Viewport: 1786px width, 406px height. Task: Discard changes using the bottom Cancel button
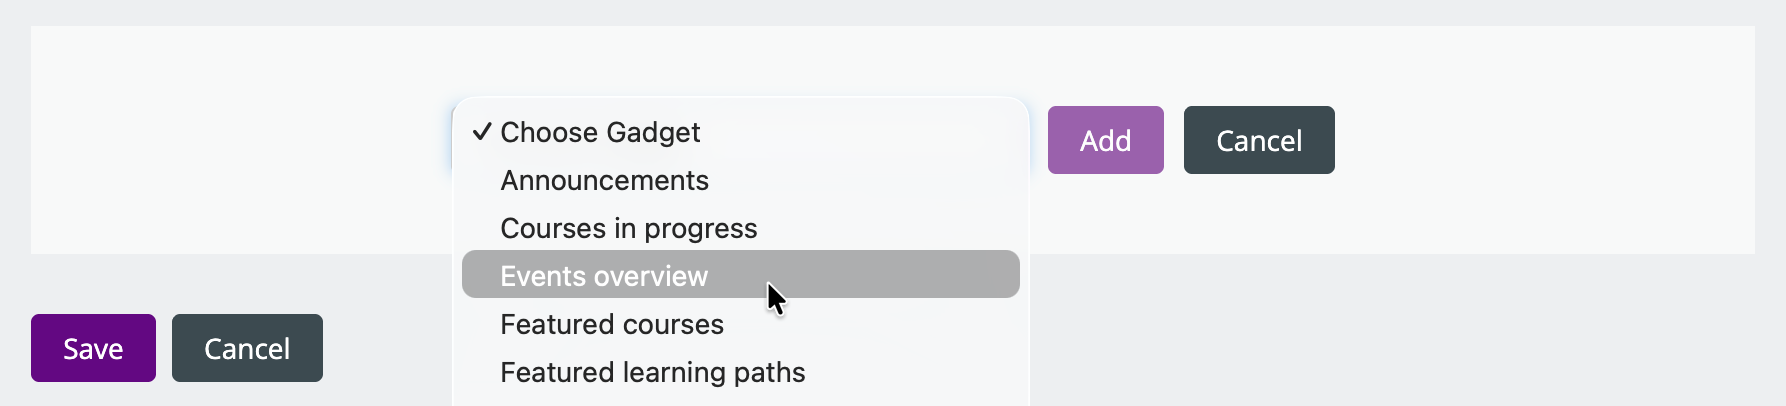tap(247, 348)
